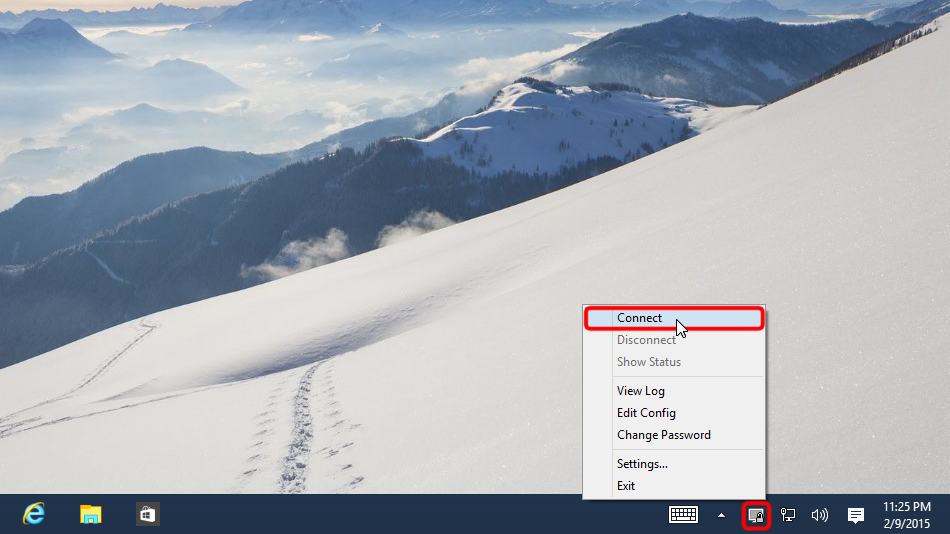The image size is (950, 534).
Task: Choose Edit Config in the menu
Action: (x=646, y=413)
